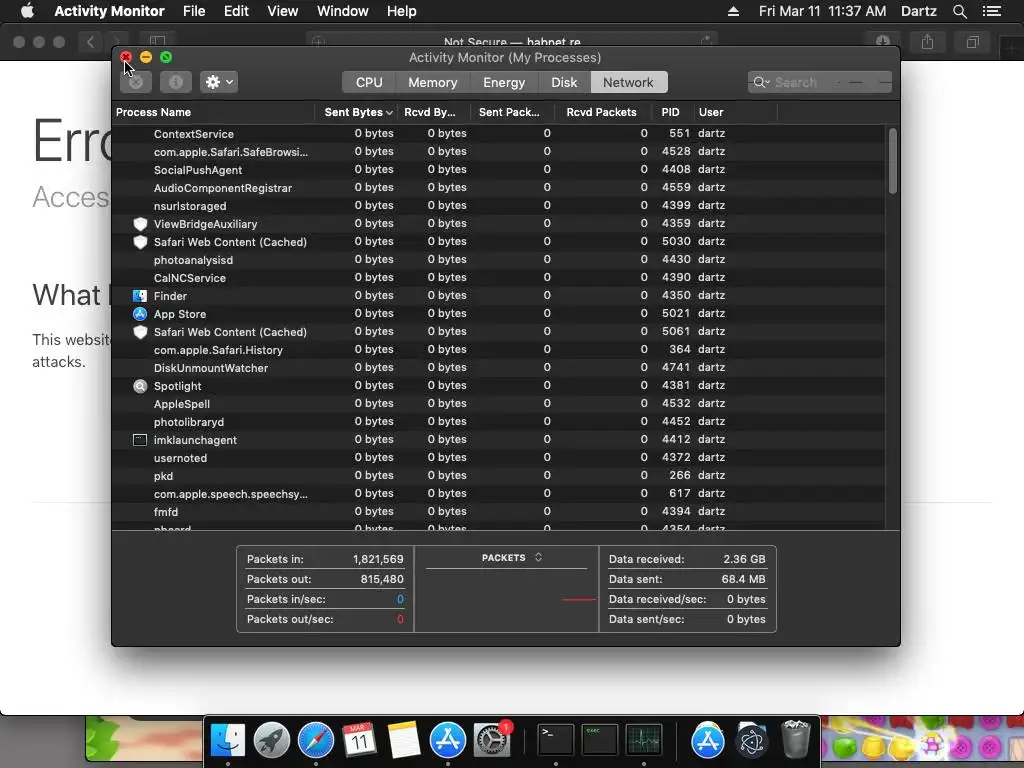Sort by Rcvd Packets column header
Image resolution: width=1024 pixels, height=768 pixels.
(601, 112)
